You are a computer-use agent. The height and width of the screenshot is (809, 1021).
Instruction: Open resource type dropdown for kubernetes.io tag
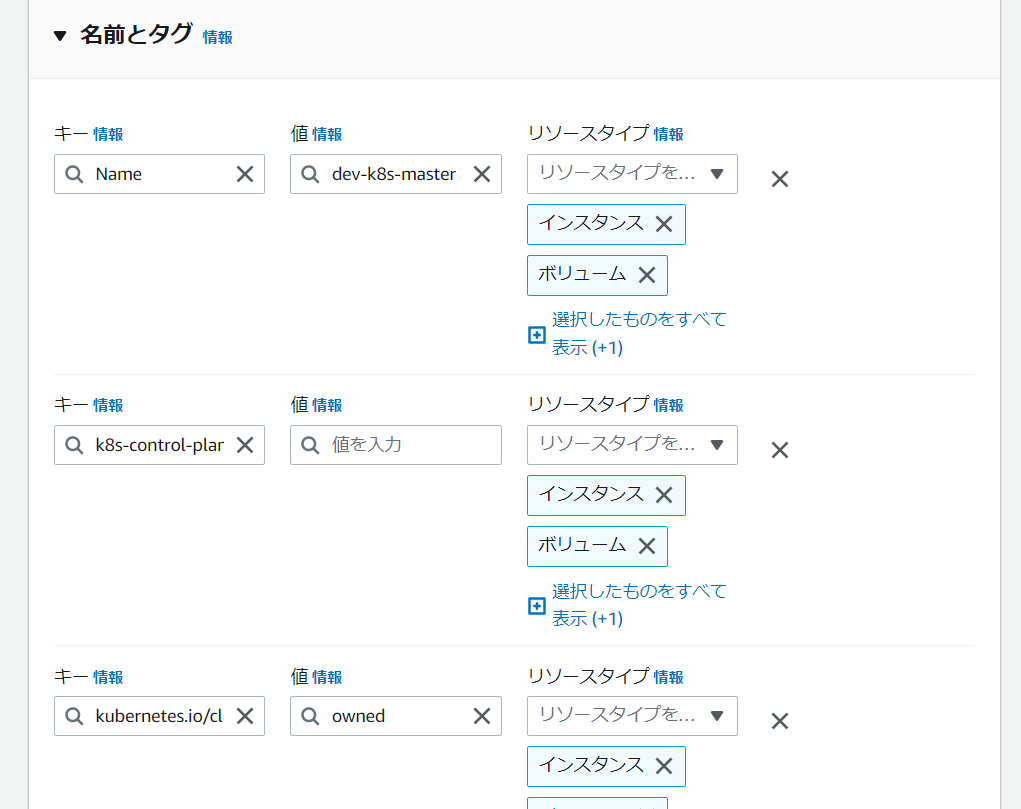(632, 716)
